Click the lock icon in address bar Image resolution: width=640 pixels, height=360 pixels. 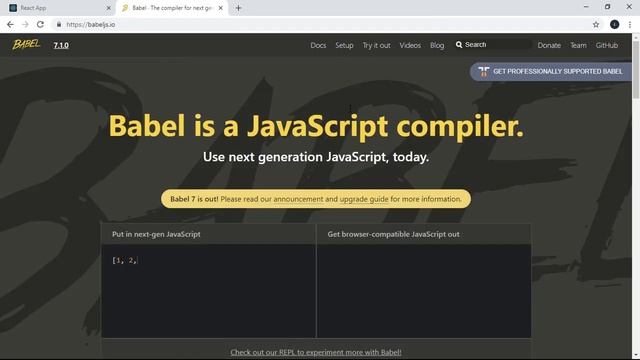pyautogui.click(x=59, y=24)
